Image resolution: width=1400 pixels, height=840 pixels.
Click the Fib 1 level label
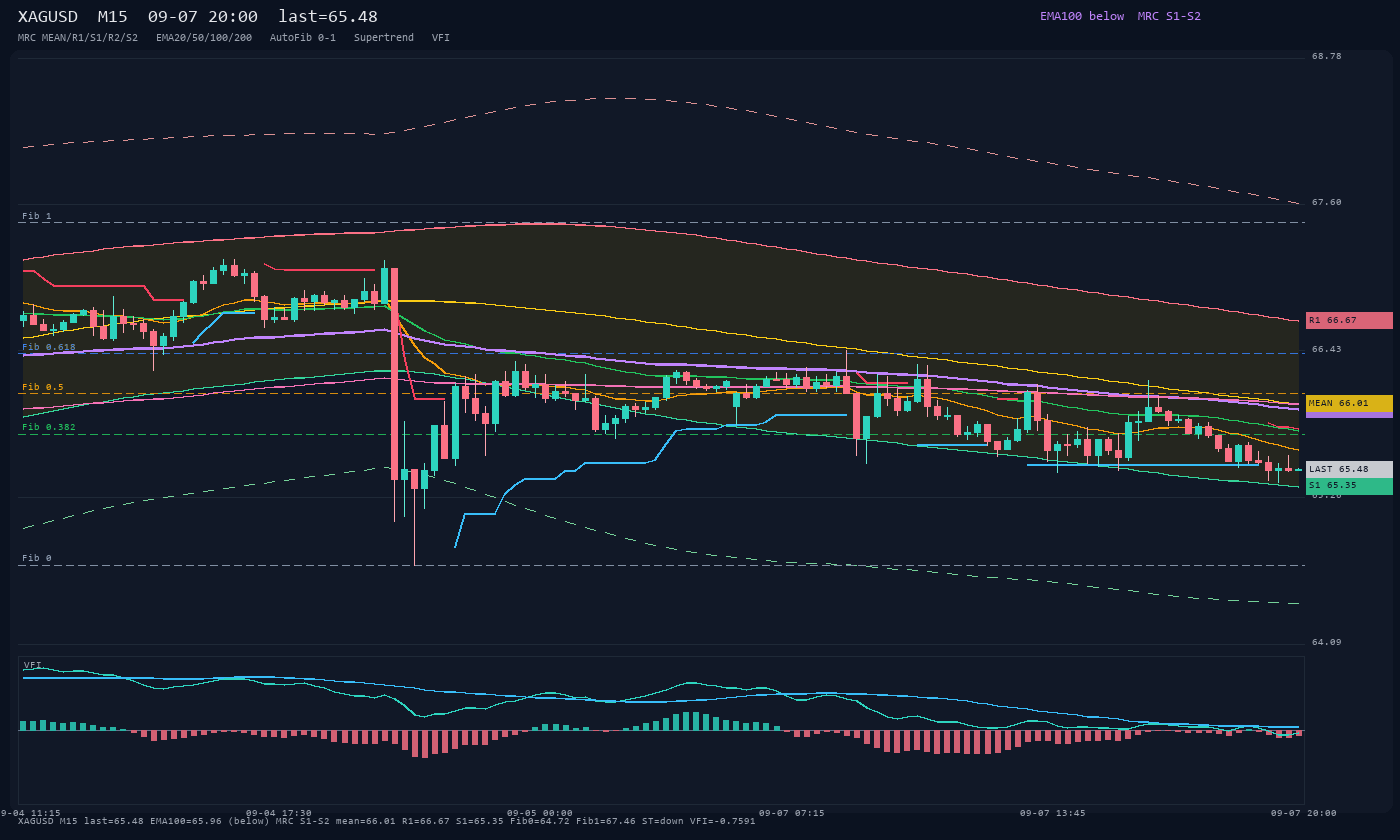[37, 216]
